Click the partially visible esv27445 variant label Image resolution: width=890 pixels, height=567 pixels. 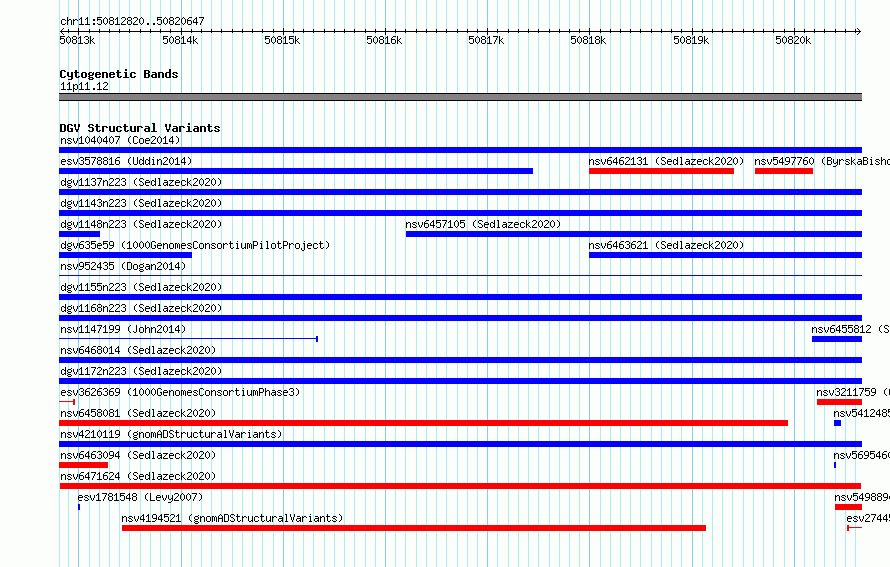pos(868,518)
